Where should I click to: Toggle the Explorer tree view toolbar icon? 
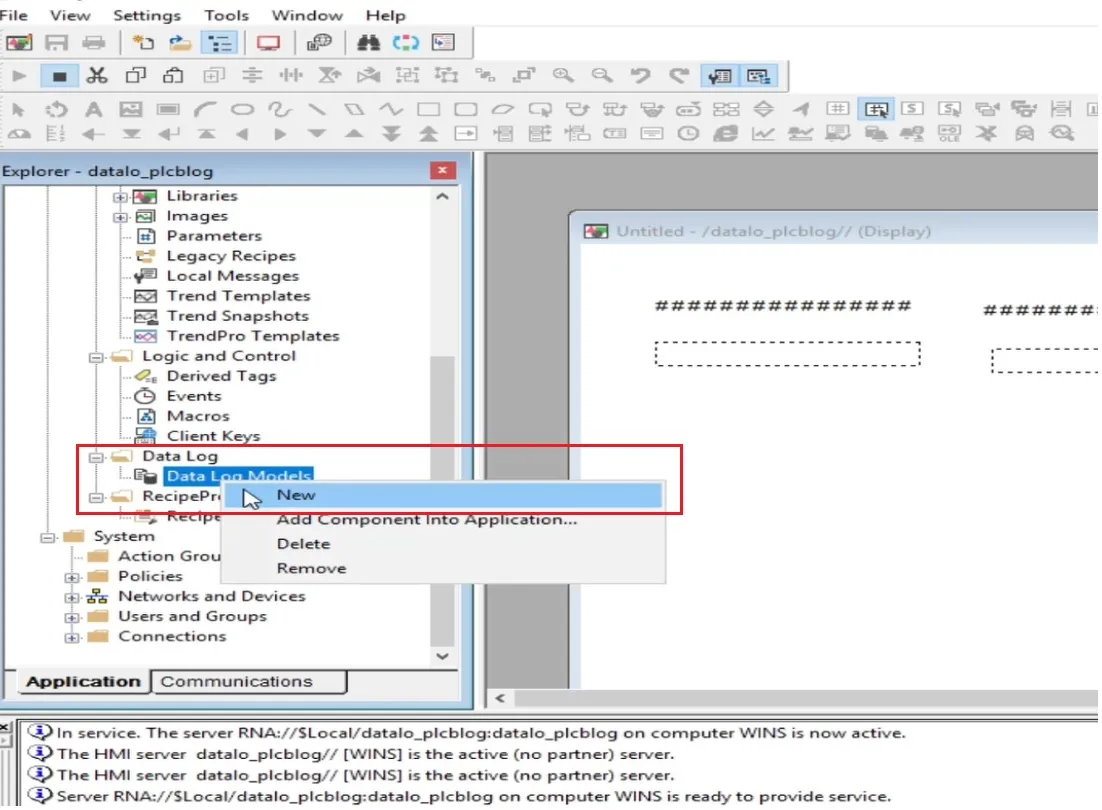point(219,42)
